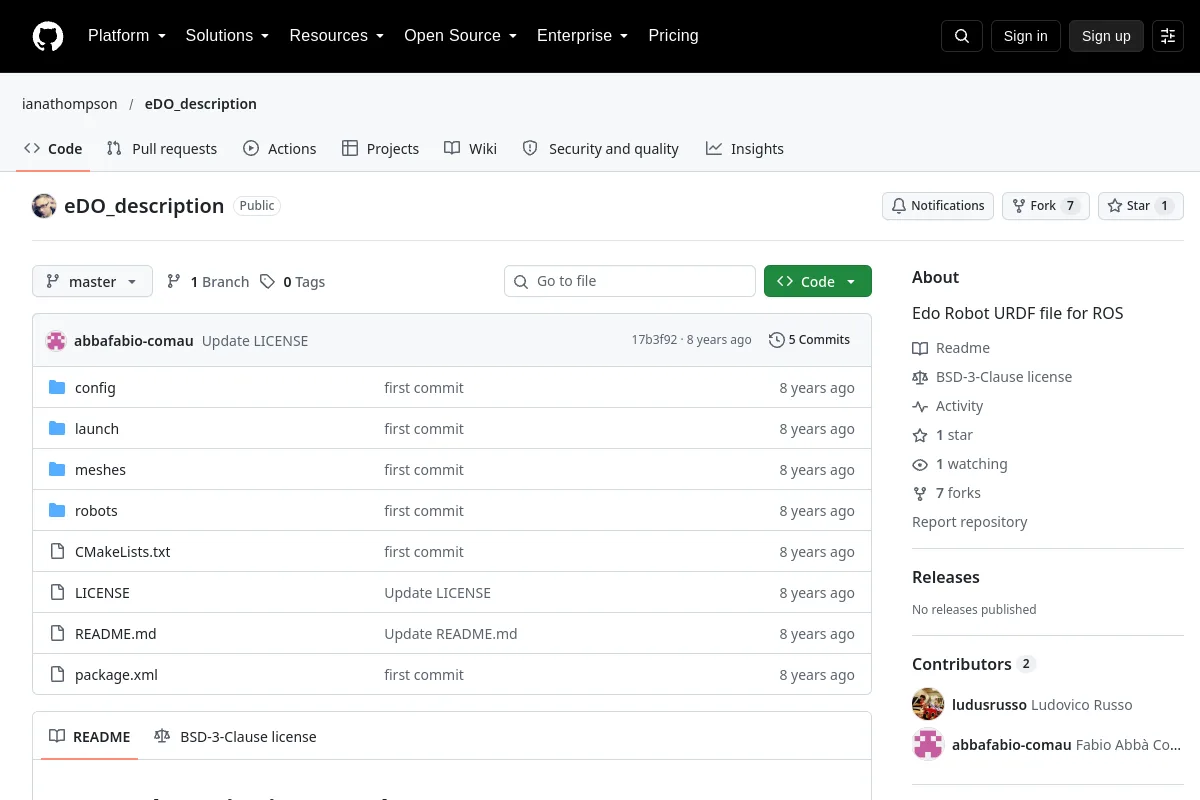This screenshot has height=800, width=1200.
Task: Click the Report repository link
Action: point(970,522)
